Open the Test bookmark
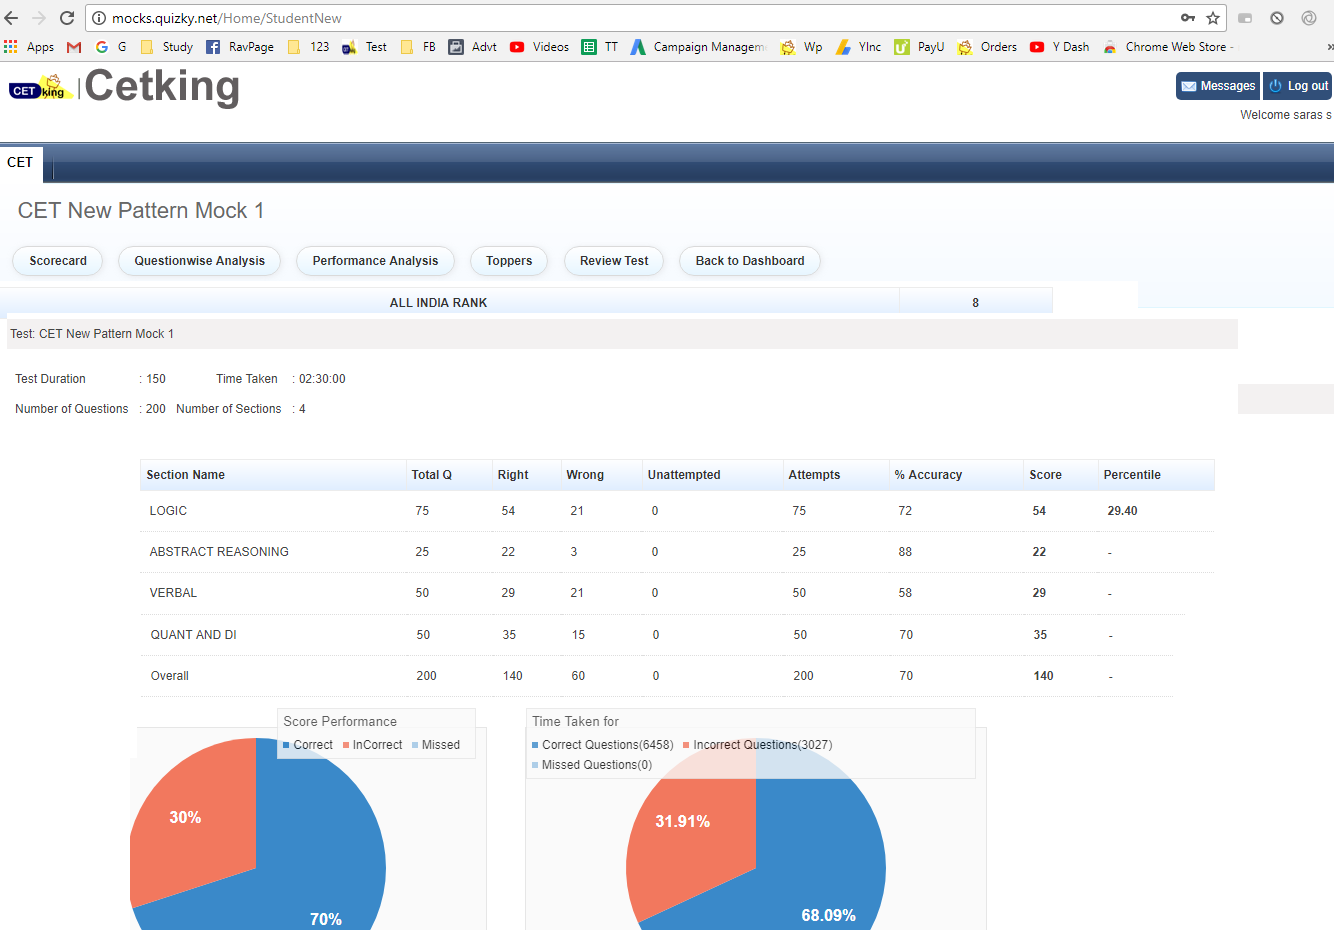1334x930 pixels. coord(364,47)
